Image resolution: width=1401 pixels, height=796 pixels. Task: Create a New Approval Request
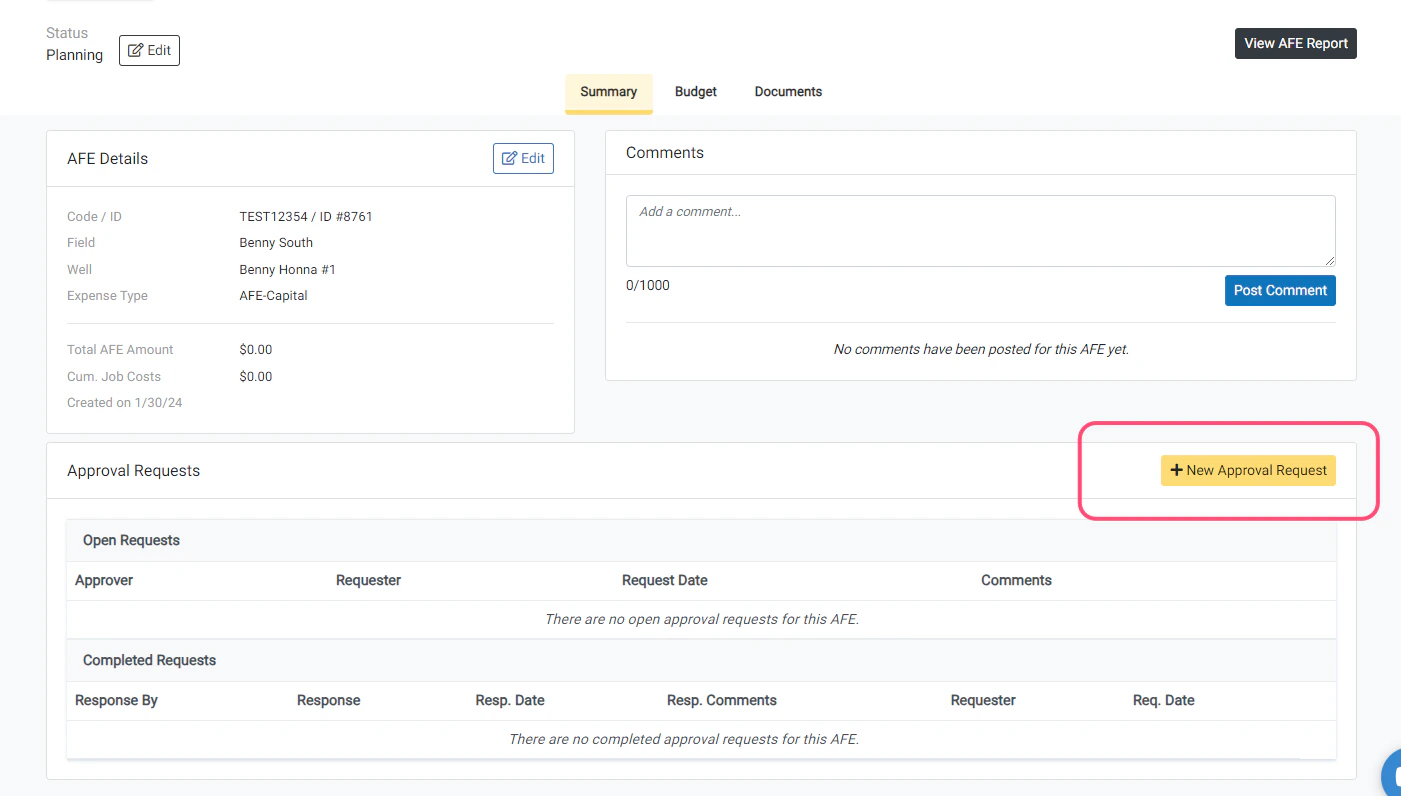coord(1248,470)
